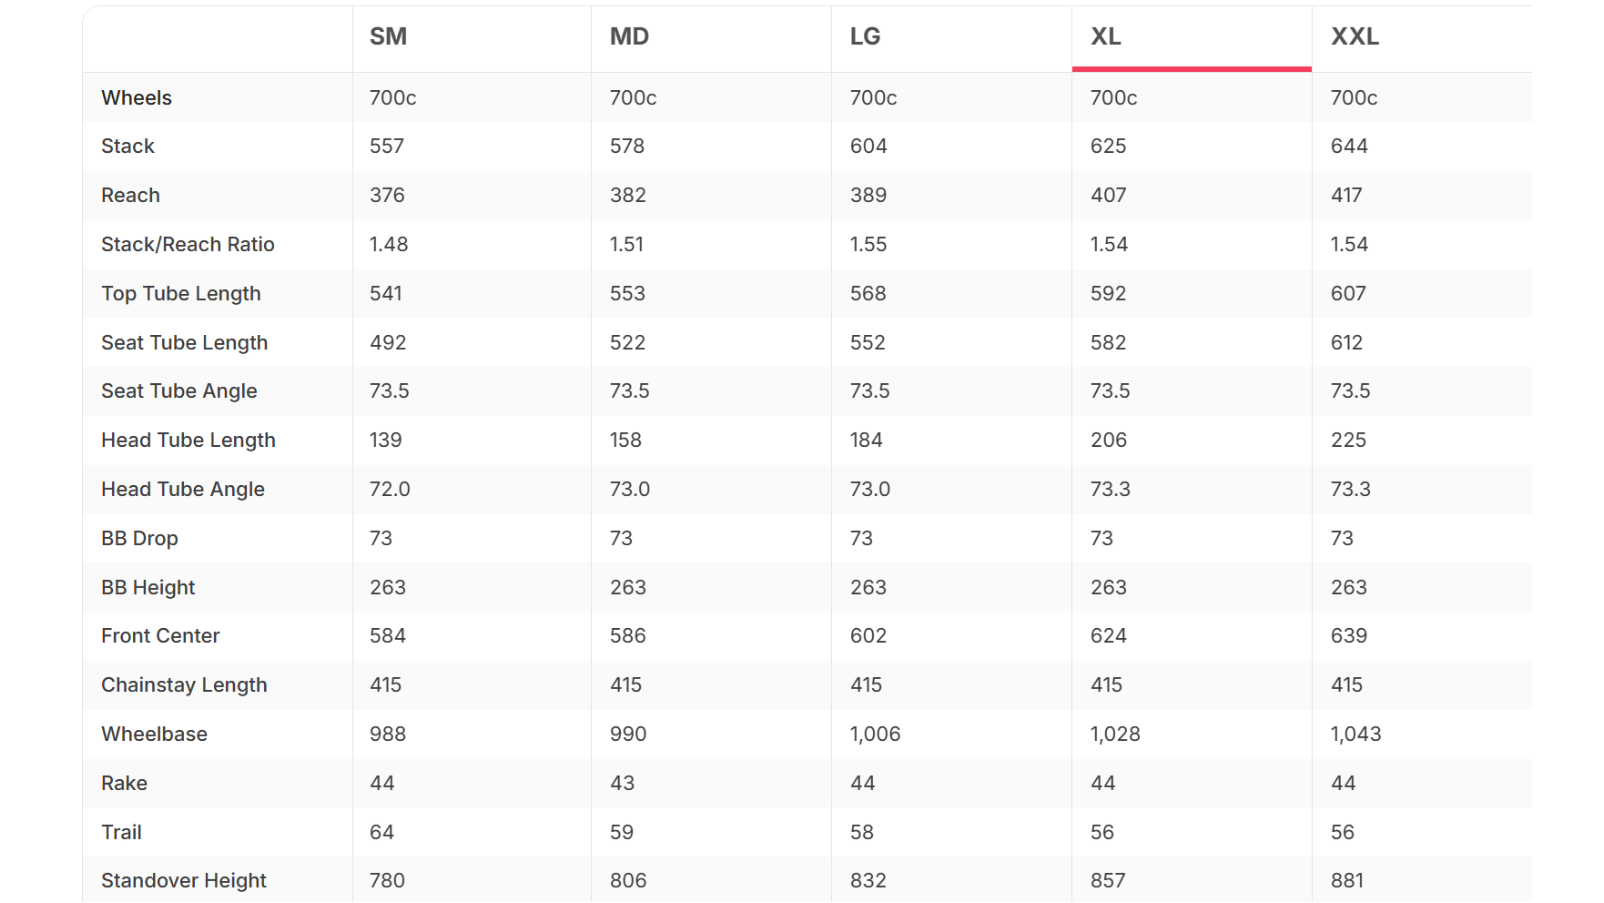Image resolution: width=1604 pixels, height=903 pixels.
Task: Click the Reach row label
Action: pyautogui.click(x=130, y=195)
